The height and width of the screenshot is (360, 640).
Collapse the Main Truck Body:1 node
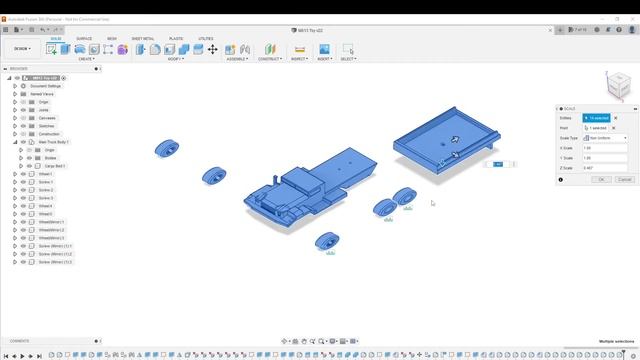pos(15,142)
